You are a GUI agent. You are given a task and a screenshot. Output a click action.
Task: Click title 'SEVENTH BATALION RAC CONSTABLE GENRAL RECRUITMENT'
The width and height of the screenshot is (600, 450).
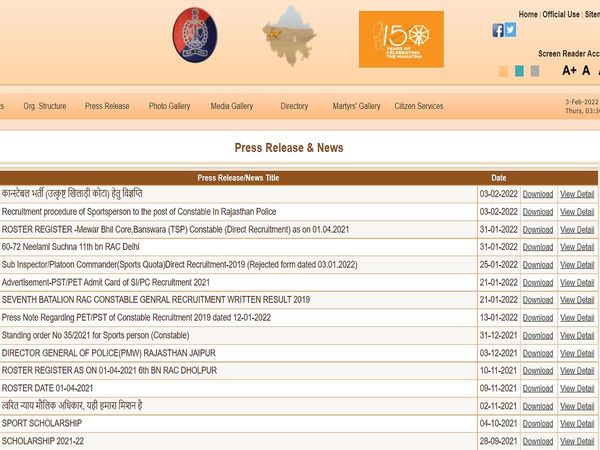[156, 300]
